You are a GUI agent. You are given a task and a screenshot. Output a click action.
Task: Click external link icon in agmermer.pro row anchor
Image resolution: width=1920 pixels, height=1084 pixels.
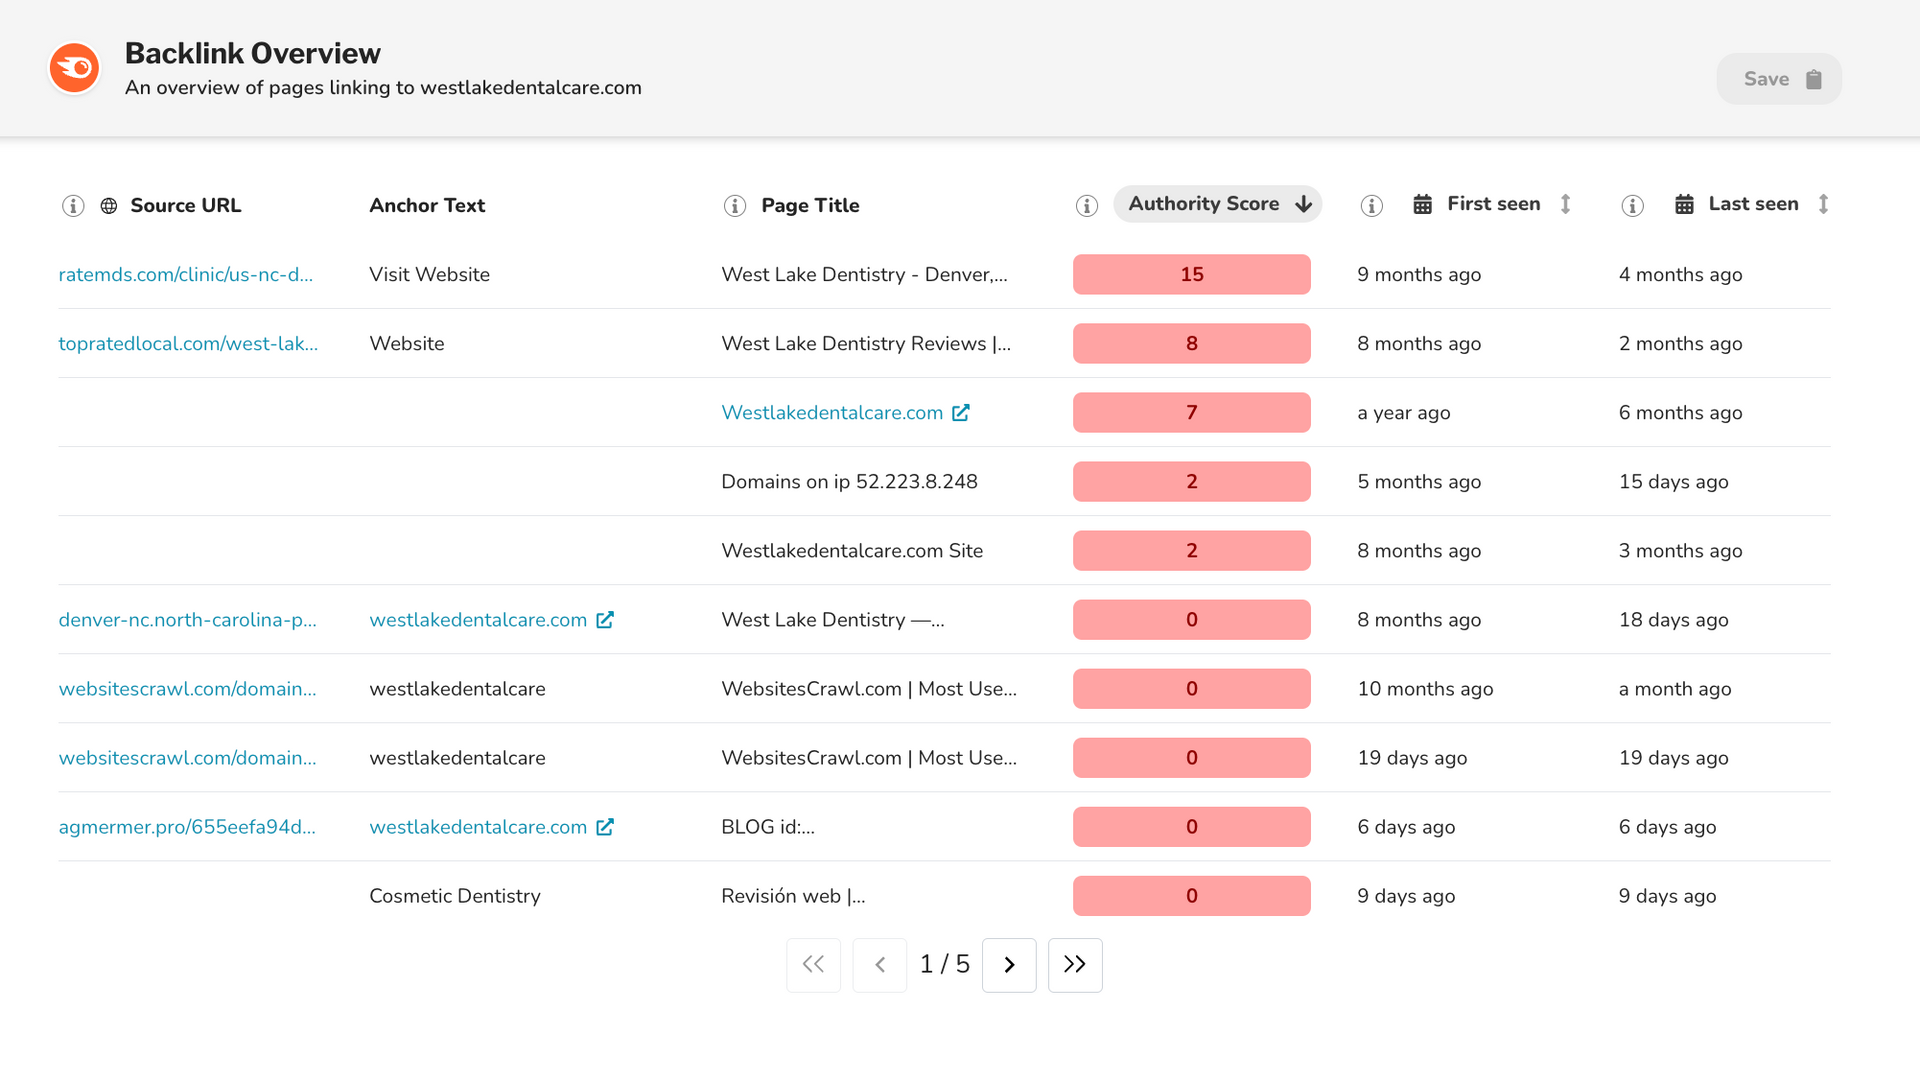[x=605, y=826]
